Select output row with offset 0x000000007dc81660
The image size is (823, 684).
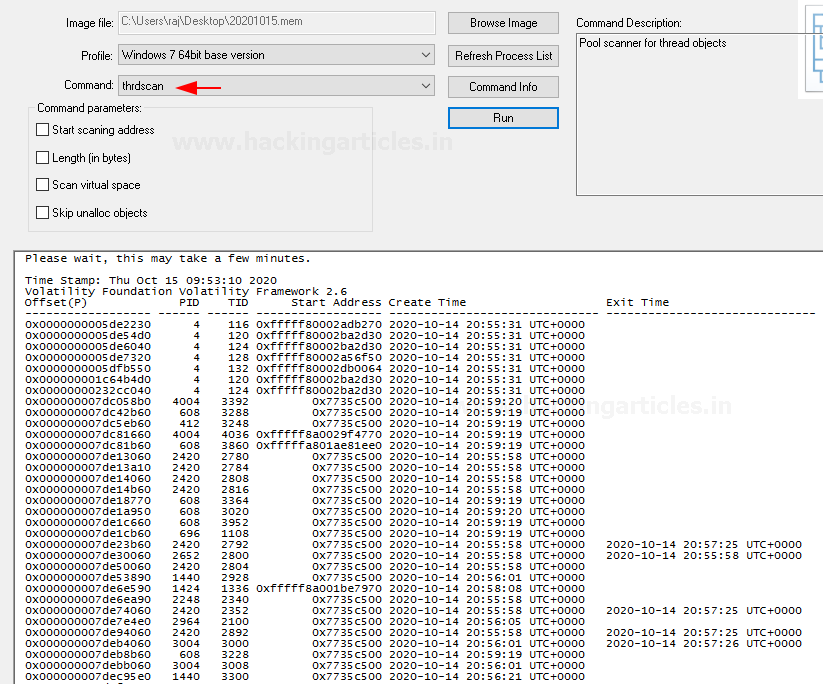coord(88,435)
